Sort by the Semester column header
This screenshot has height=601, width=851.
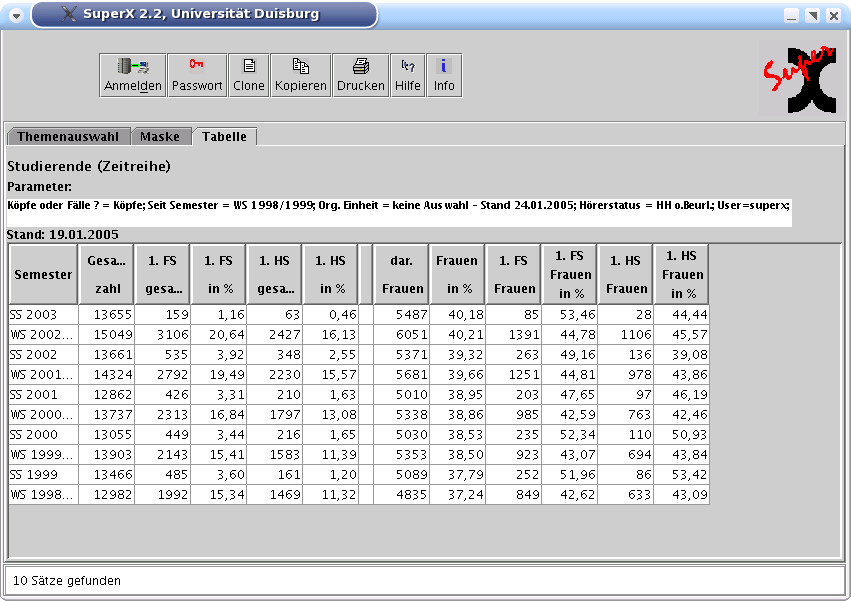pyautogui.click(x=43, y=274)
